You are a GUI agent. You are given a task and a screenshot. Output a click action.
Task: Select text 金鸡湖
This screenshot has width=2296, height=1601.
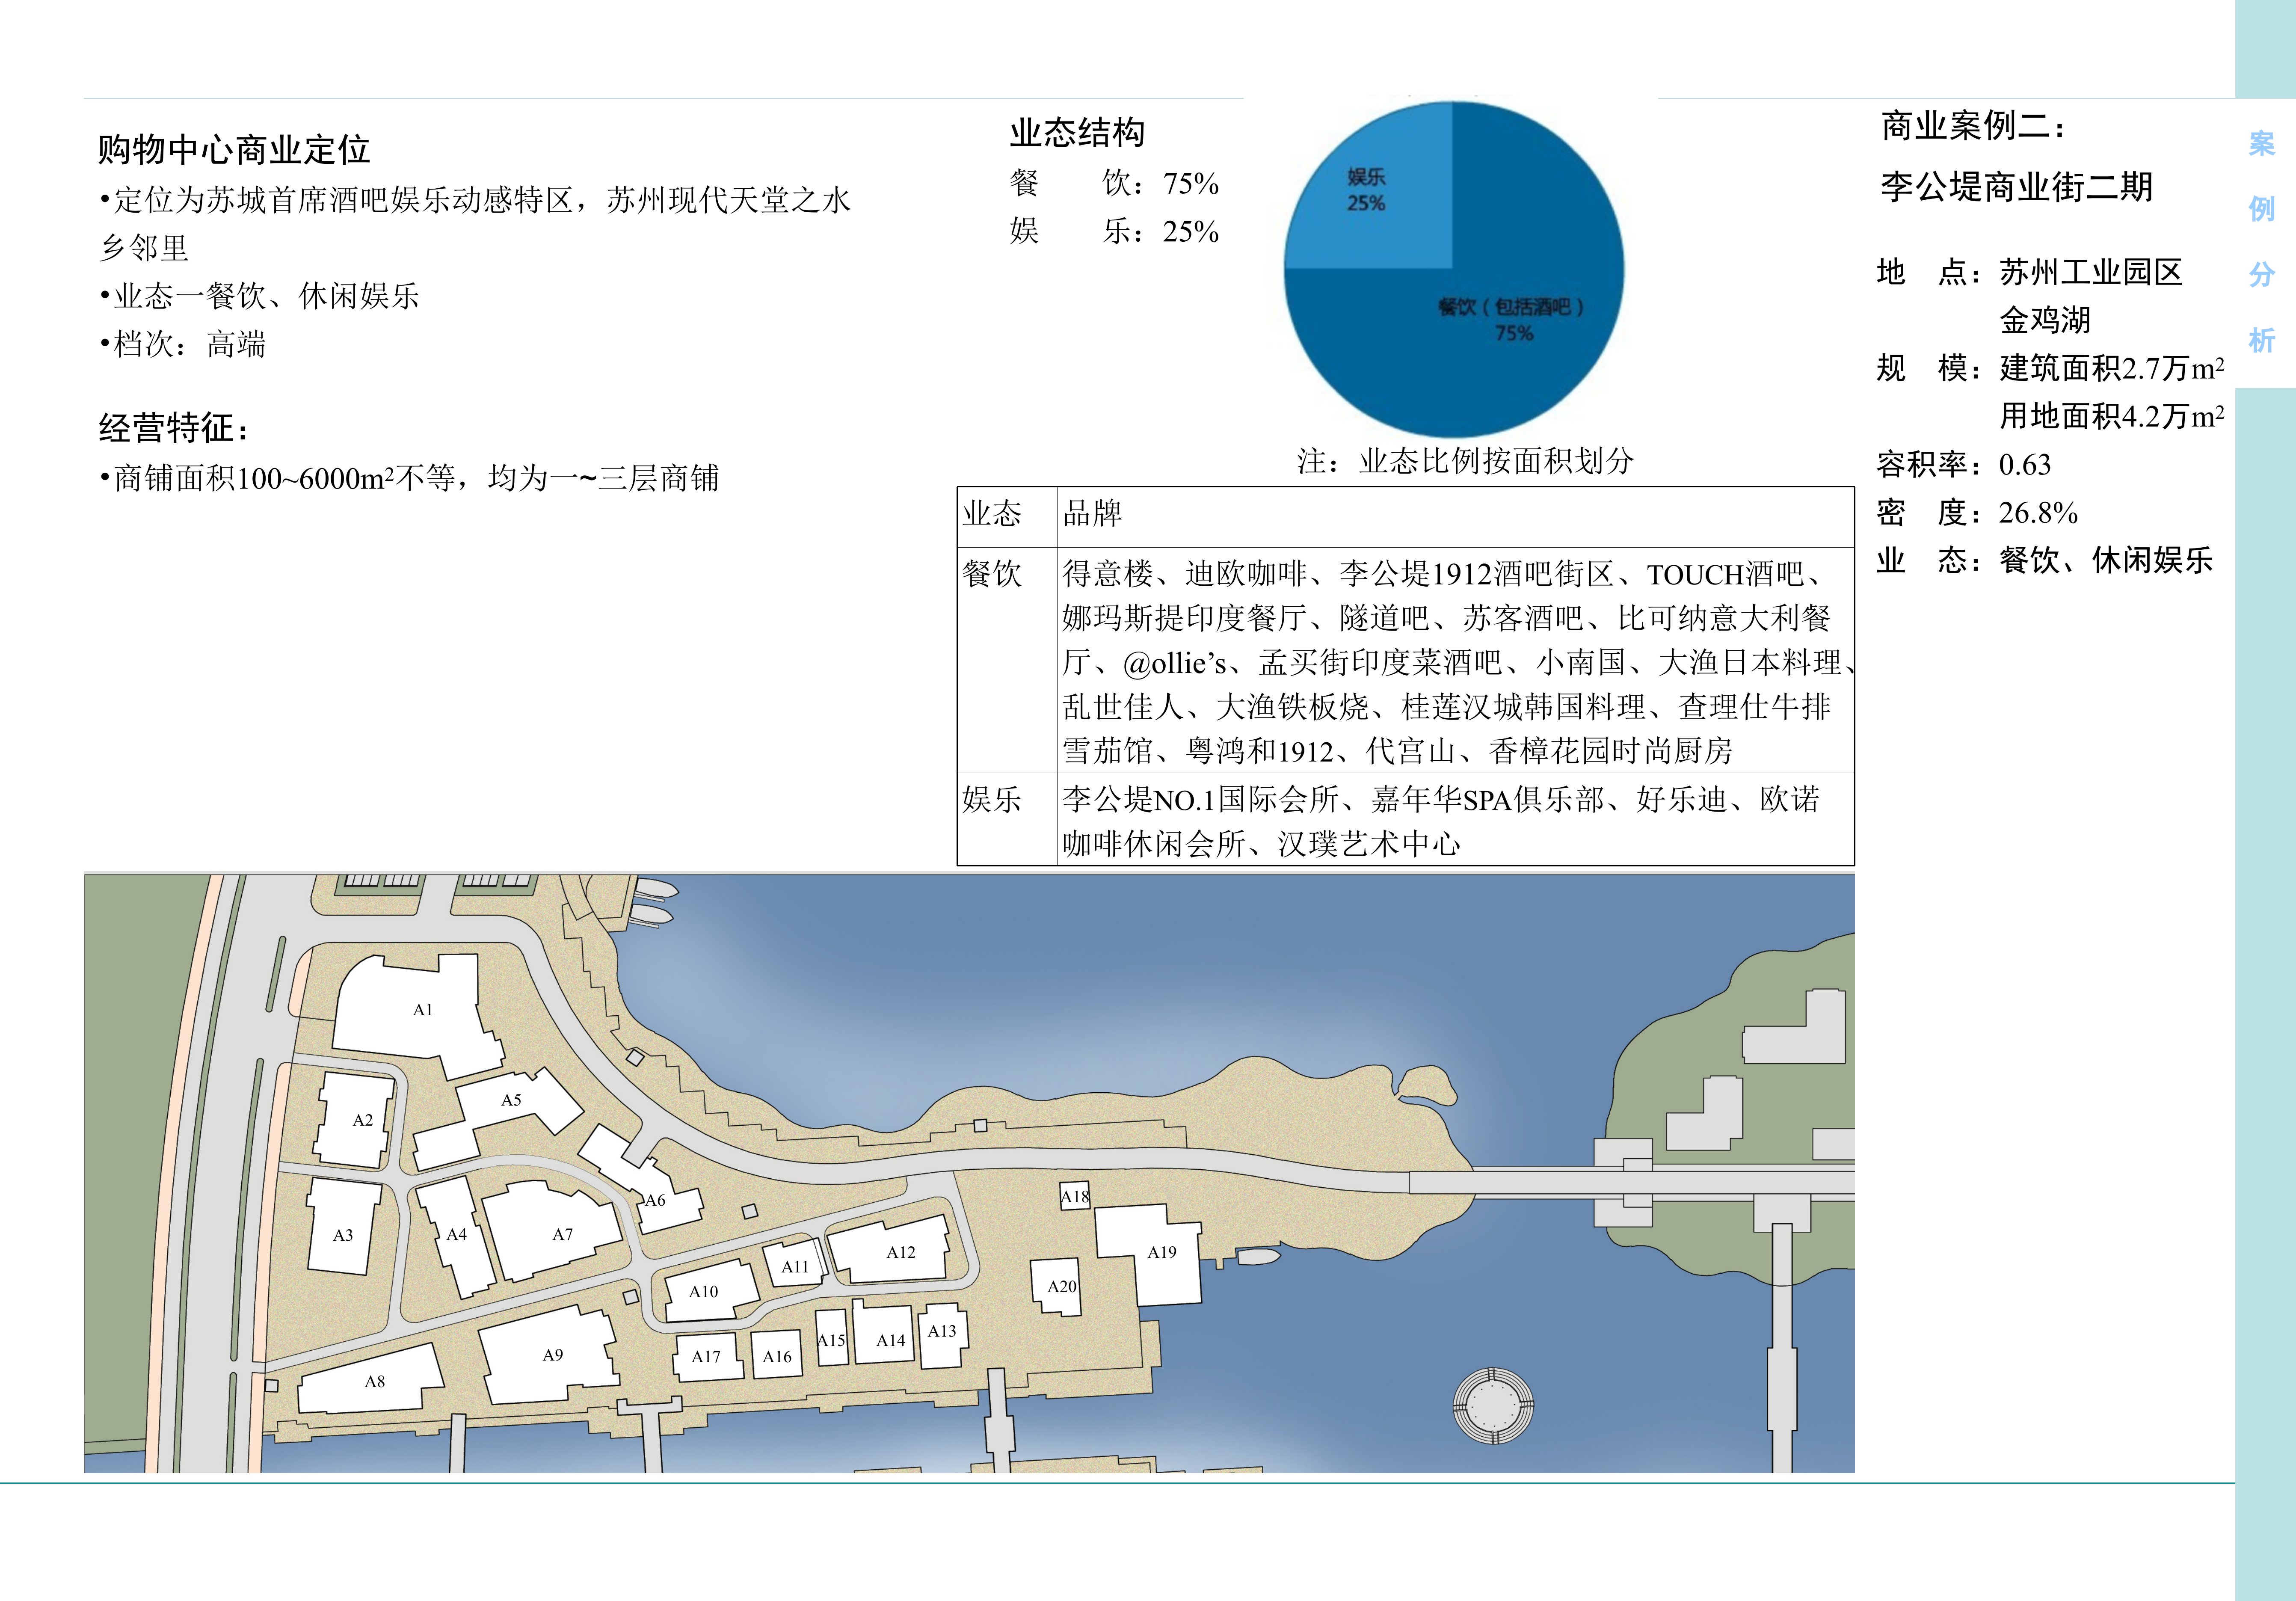[2045, 320]
